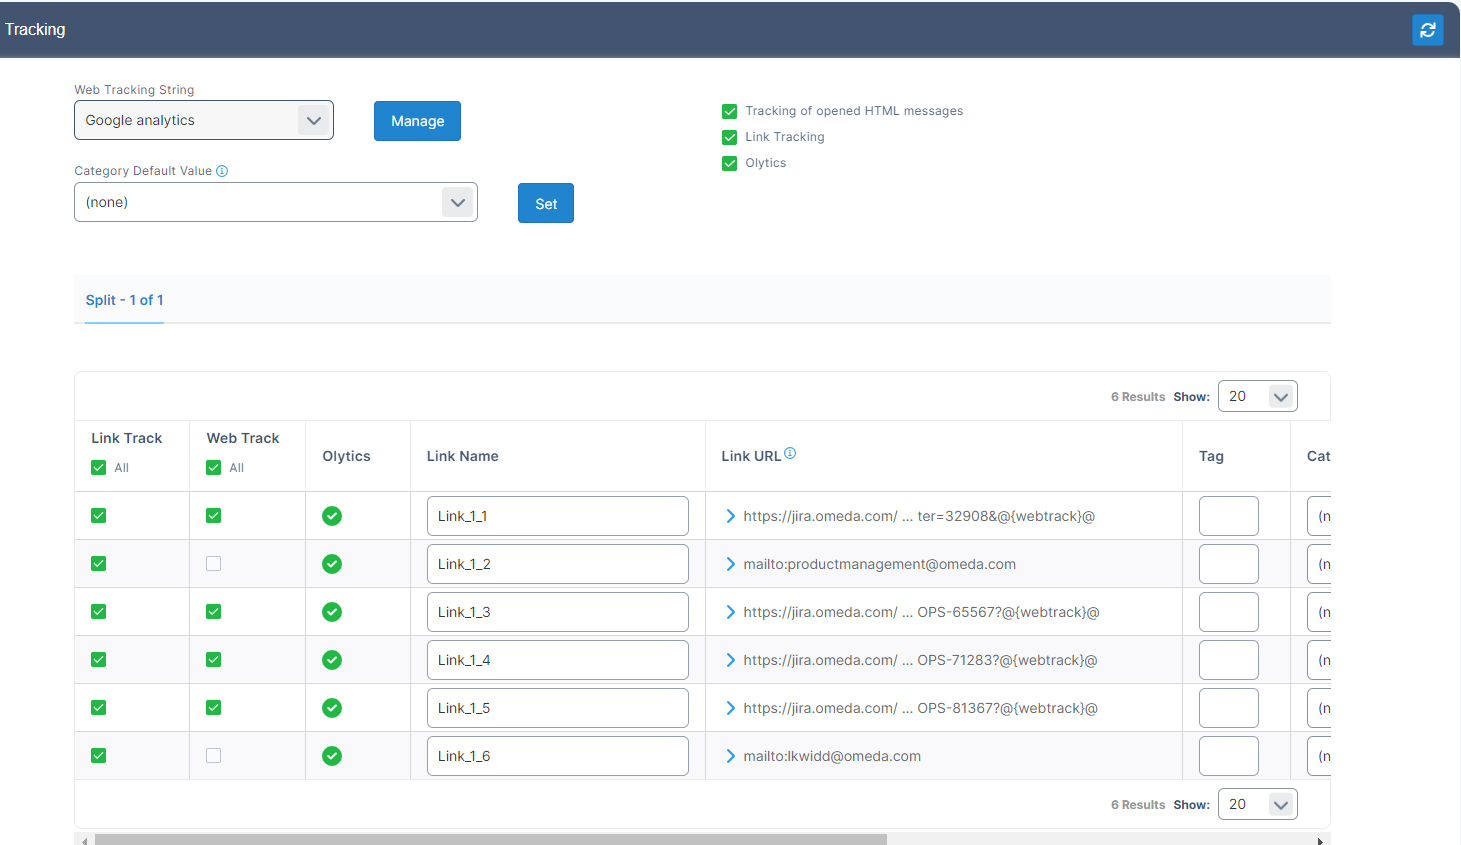Disable Tracking of opened HTML messages
The height and width of the screenshot is (845, 1461).
[730, 111]
